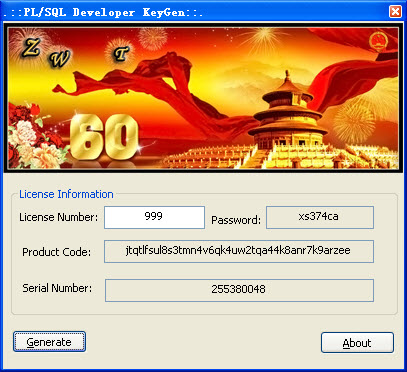Viewport: 407px width, 372px height.
Task: Click the flower bouquet in banner corner
Action: pyautogui.click(x=33, y=137)
